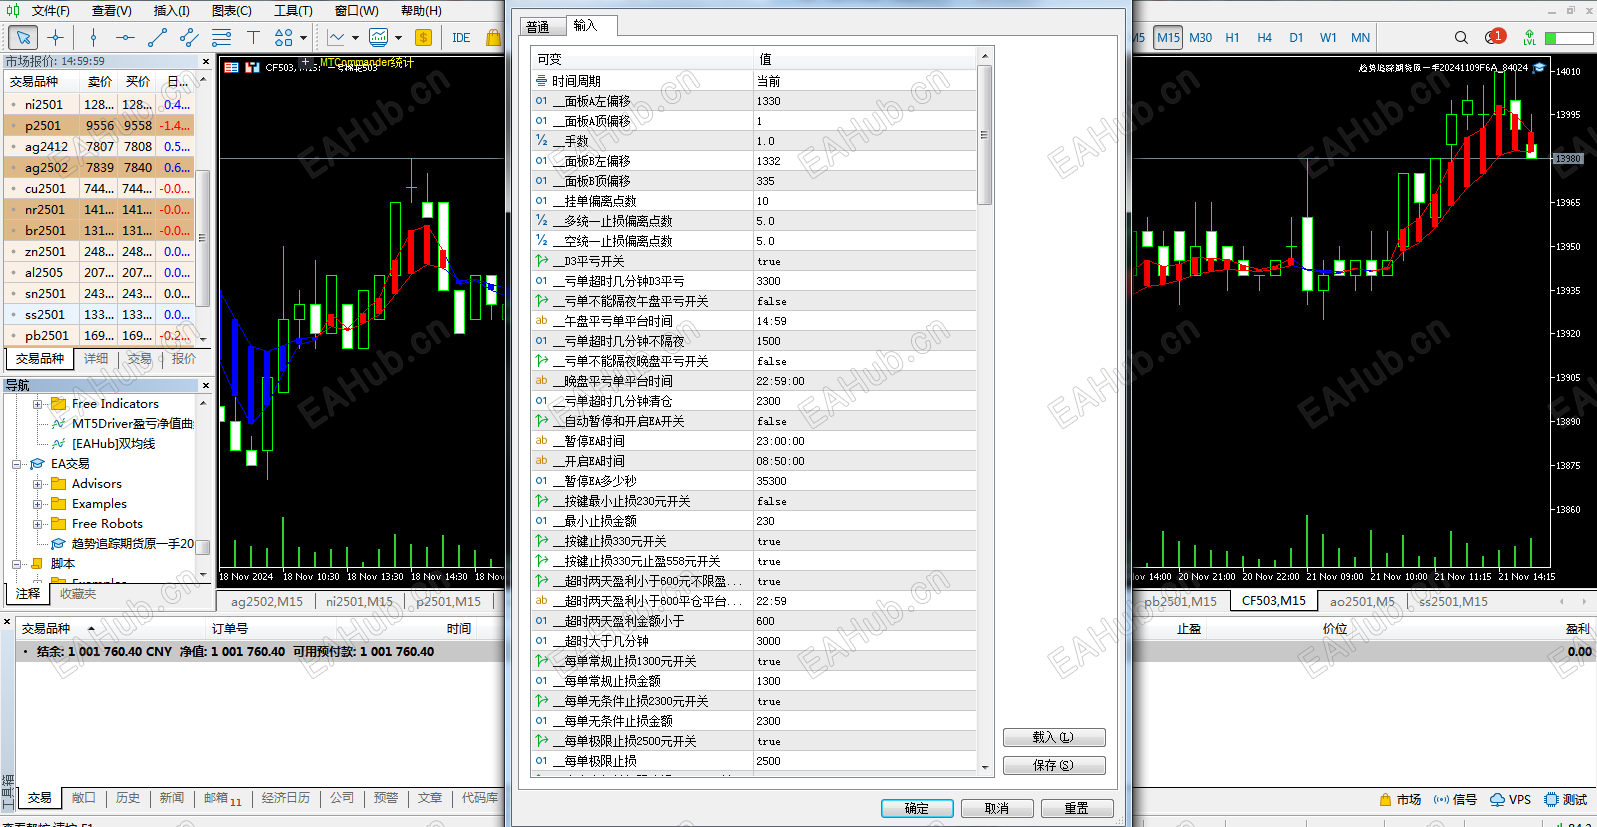Open the 查看(V) menu
Viewport: 1597px width, 827px height.
[111, 10]
